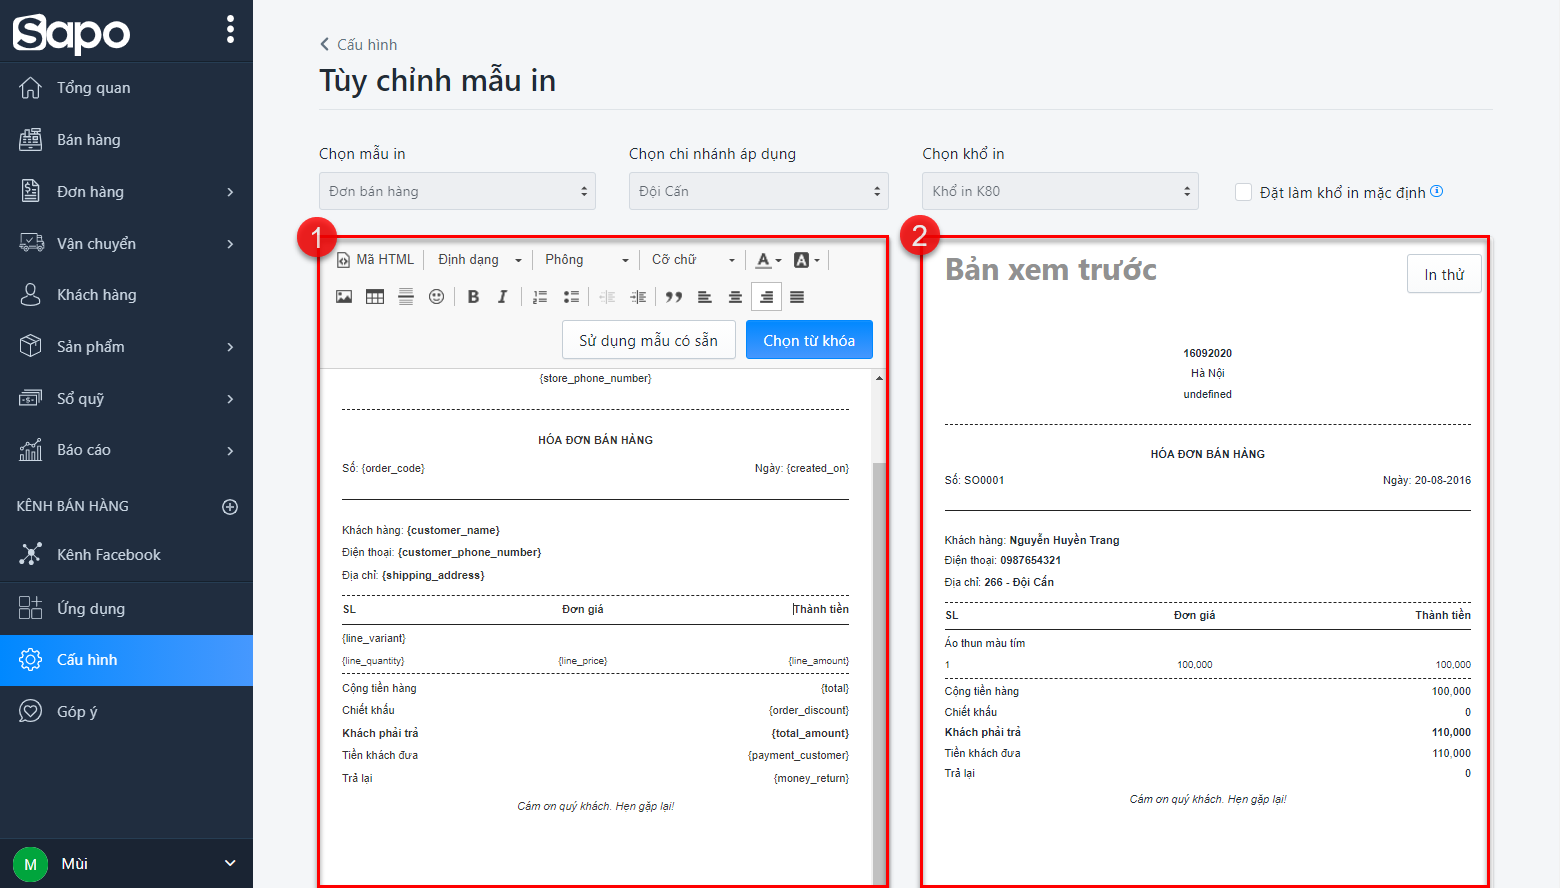Viewport: 1560px width, 888px height.
Task: Pick a text color from the underlined A
Action: pyautogui.click(x=768, y=260)
